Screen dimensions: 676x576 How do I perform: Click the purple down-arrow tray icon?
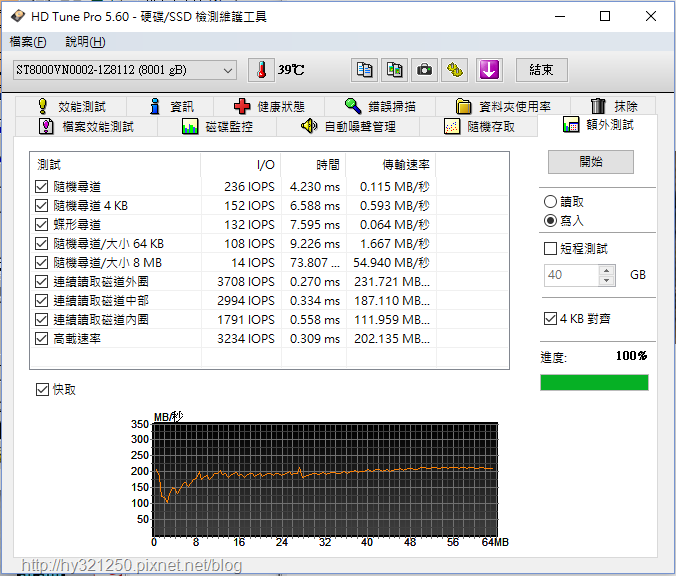(x=489, y=70)
